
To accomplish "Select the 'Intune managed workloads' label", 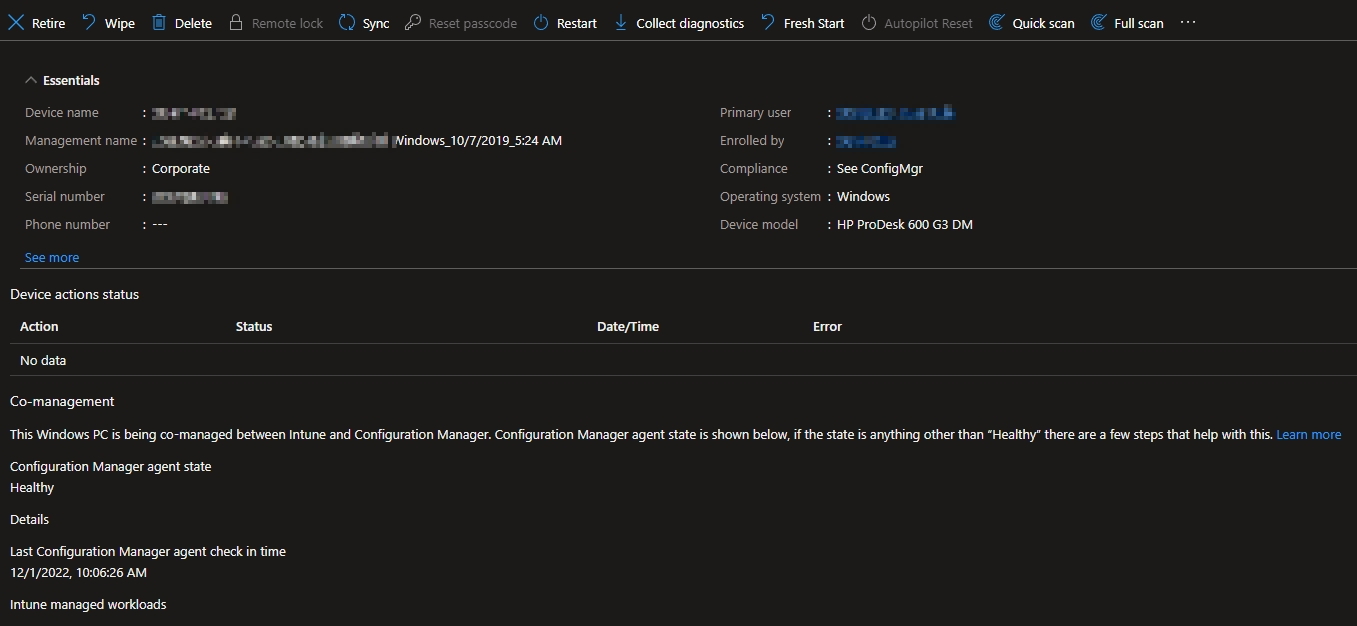I will click(x=88, y=604).
